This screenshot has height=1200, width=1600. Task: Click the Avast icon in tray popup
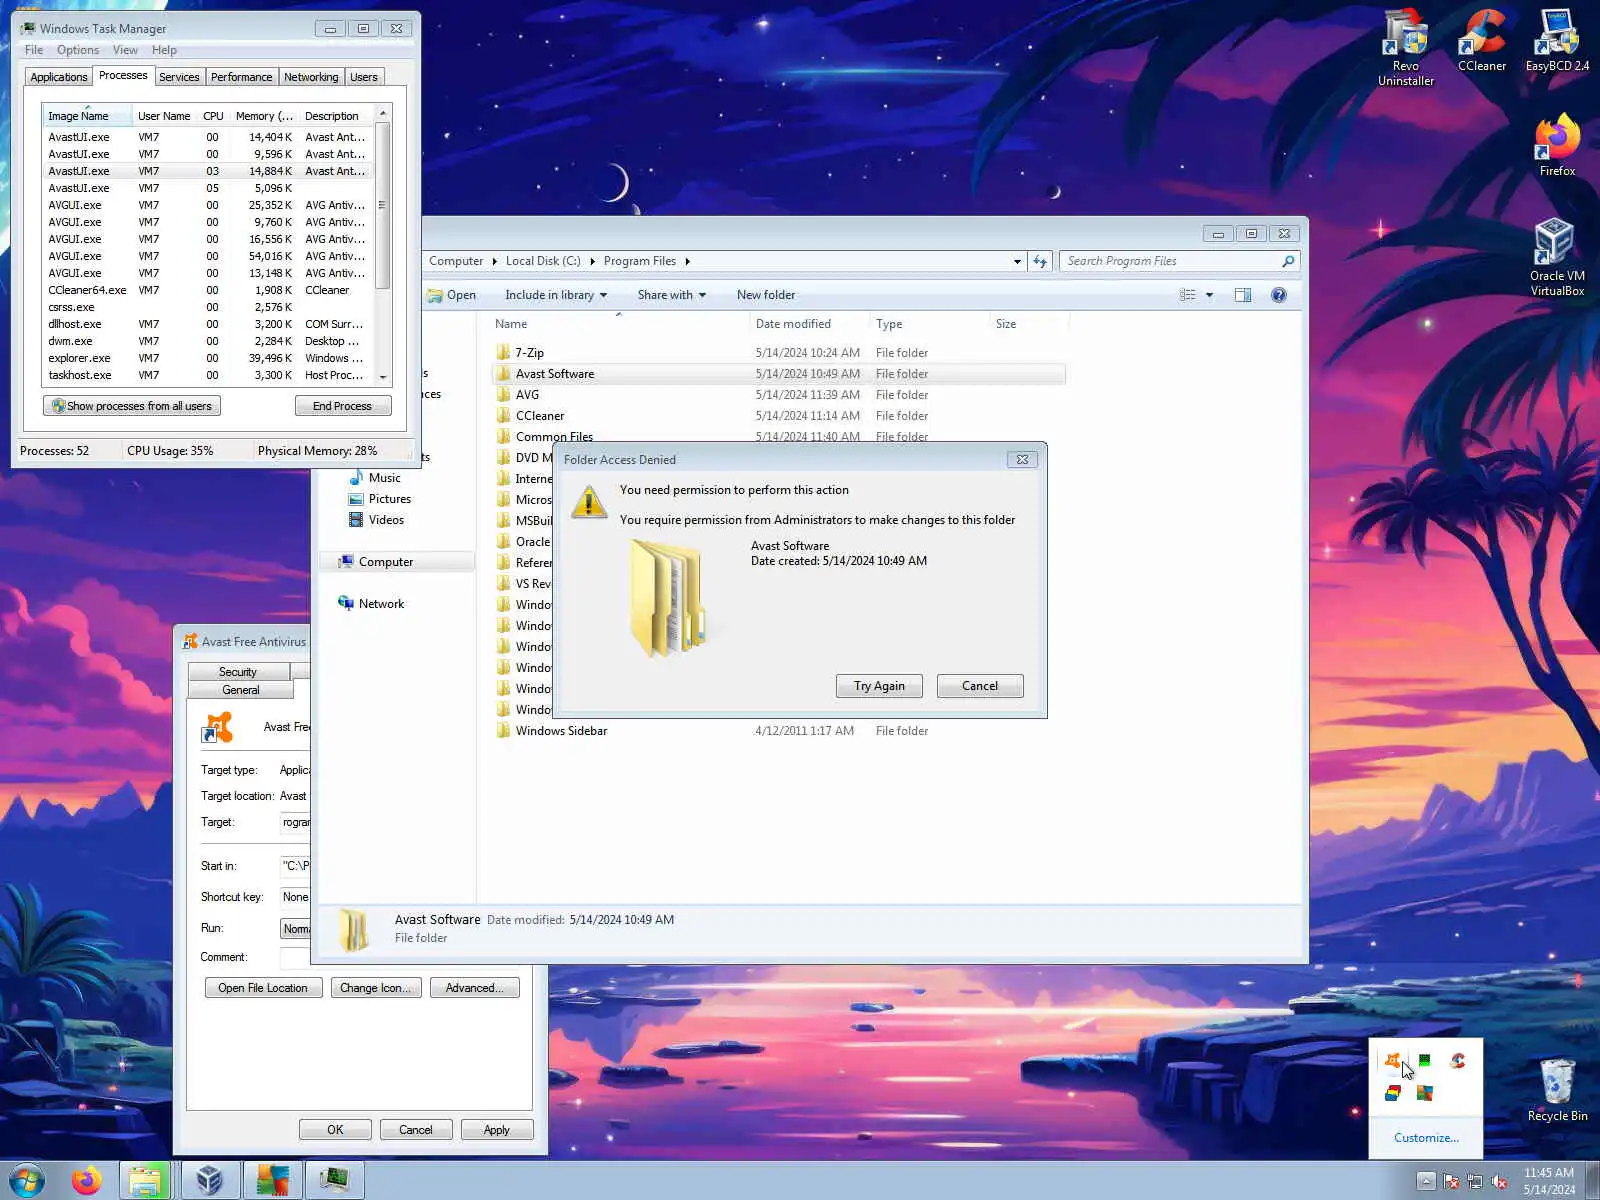[x=1392, y=1061]
